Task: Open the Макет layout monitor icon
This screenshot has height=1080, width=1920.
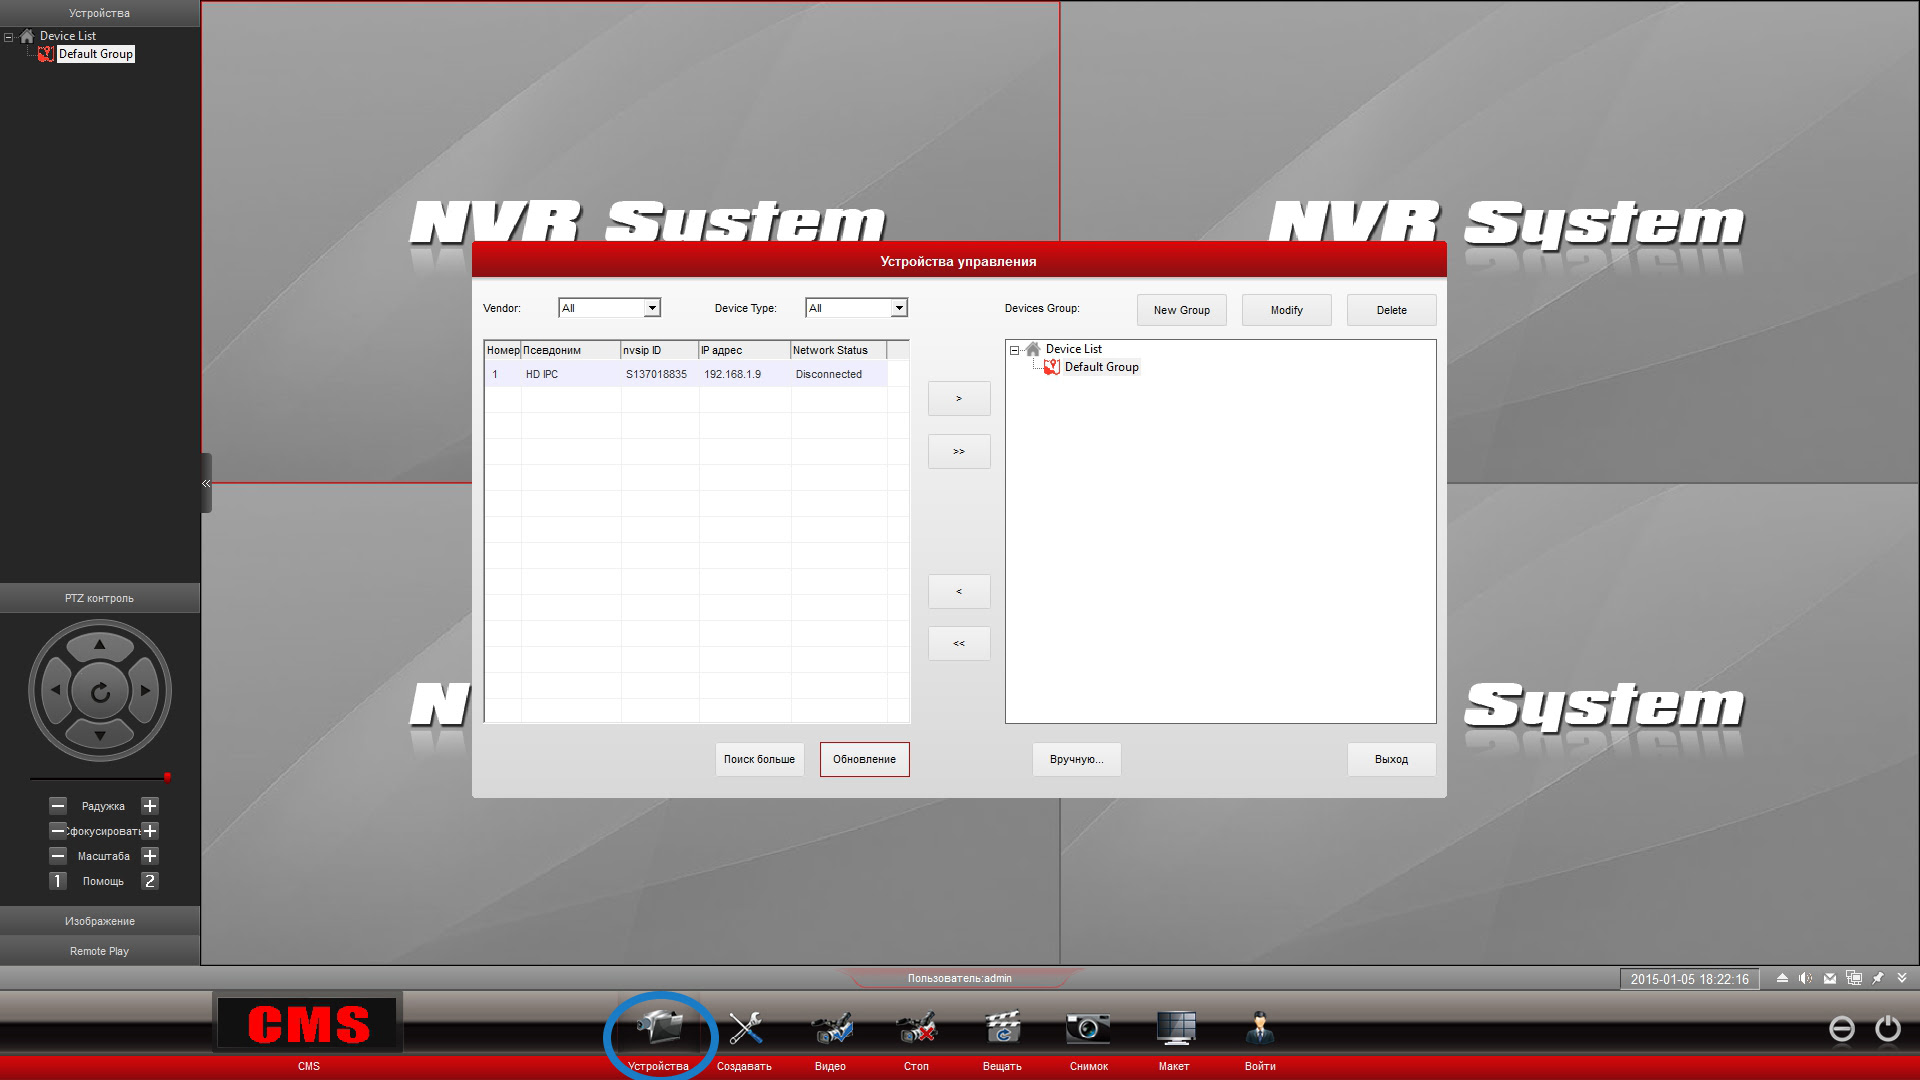Action: pyautogui.click(x=1175, y=1029)
